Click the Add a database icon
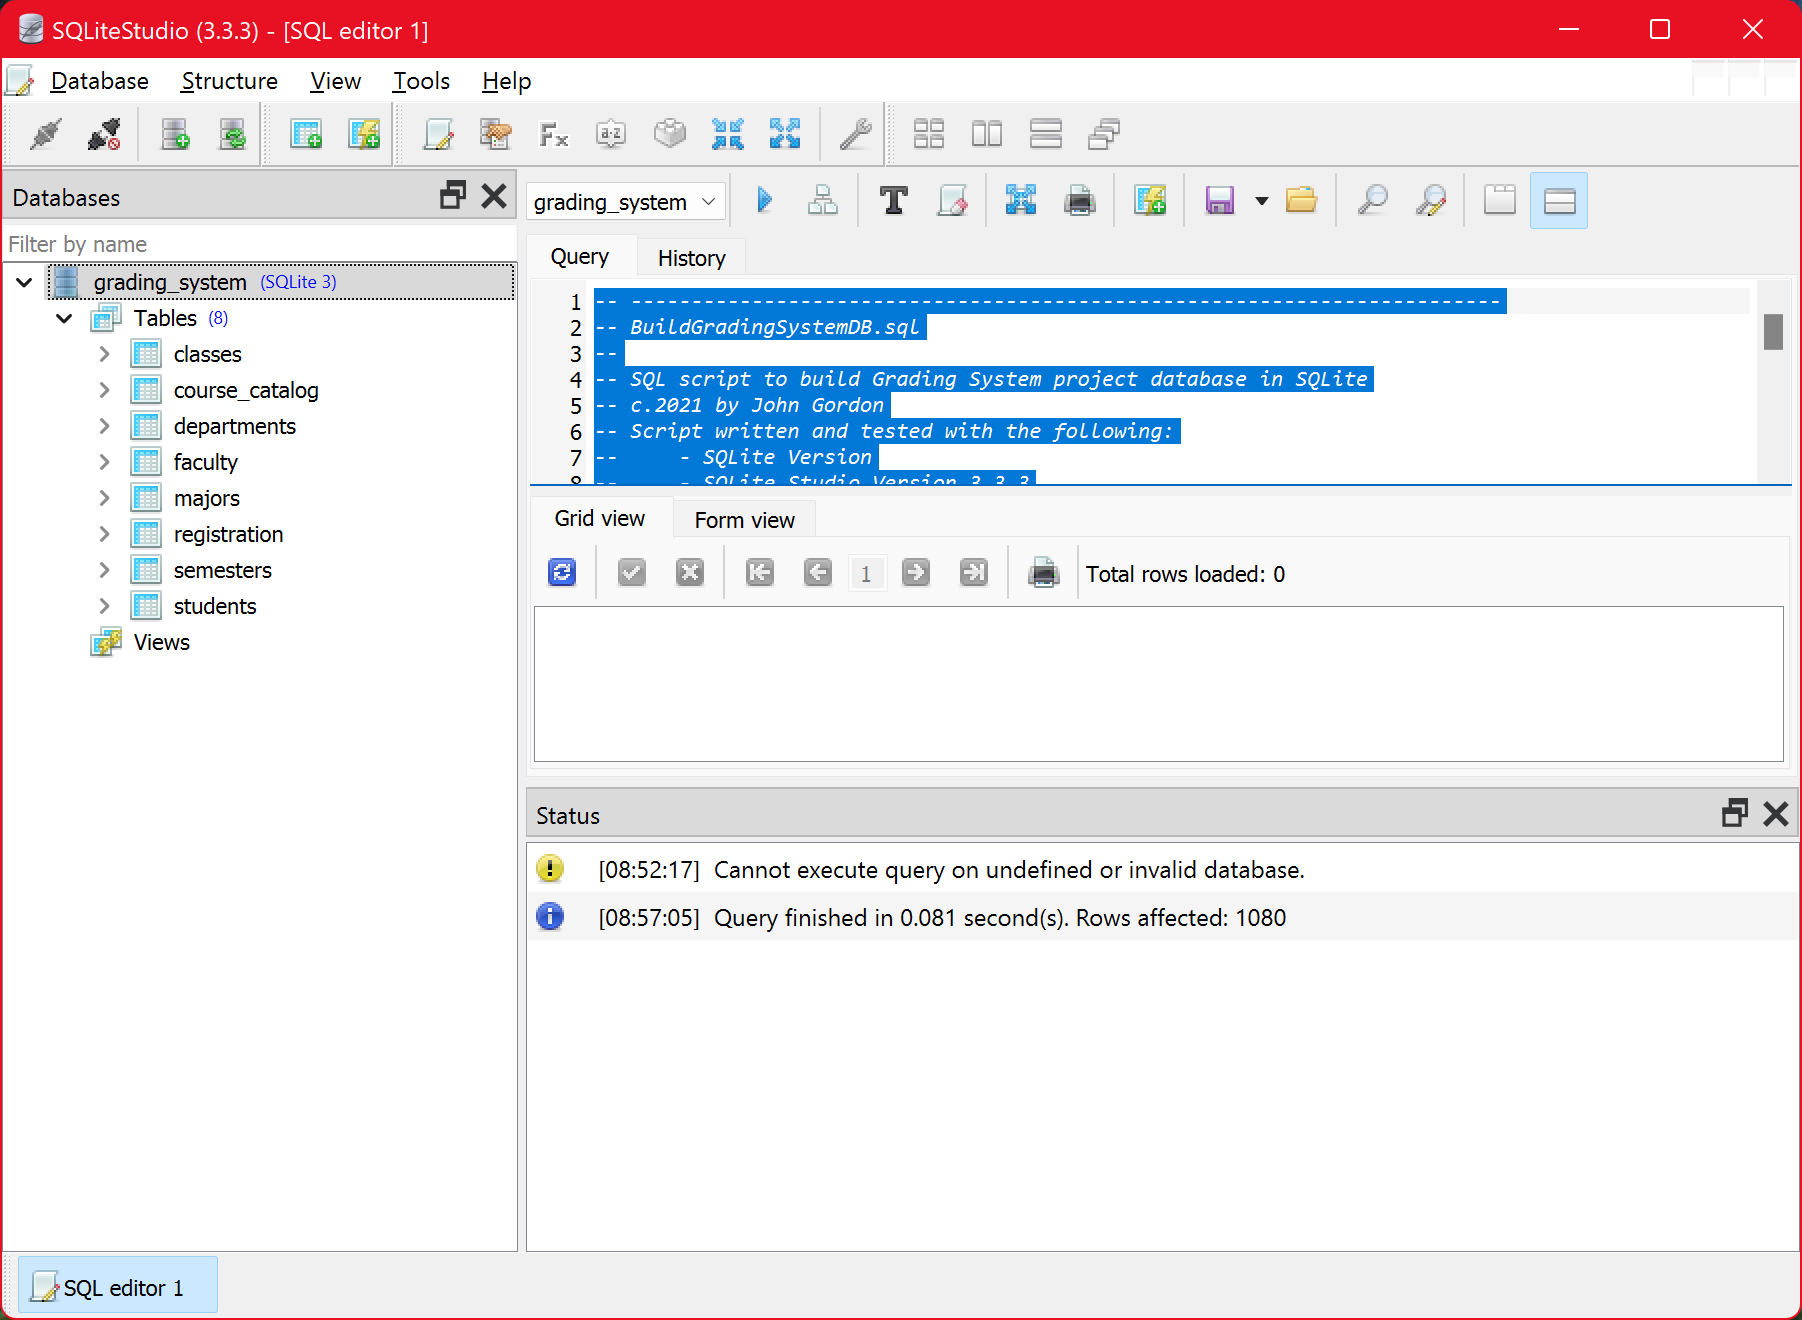 [x=175, y=134]
